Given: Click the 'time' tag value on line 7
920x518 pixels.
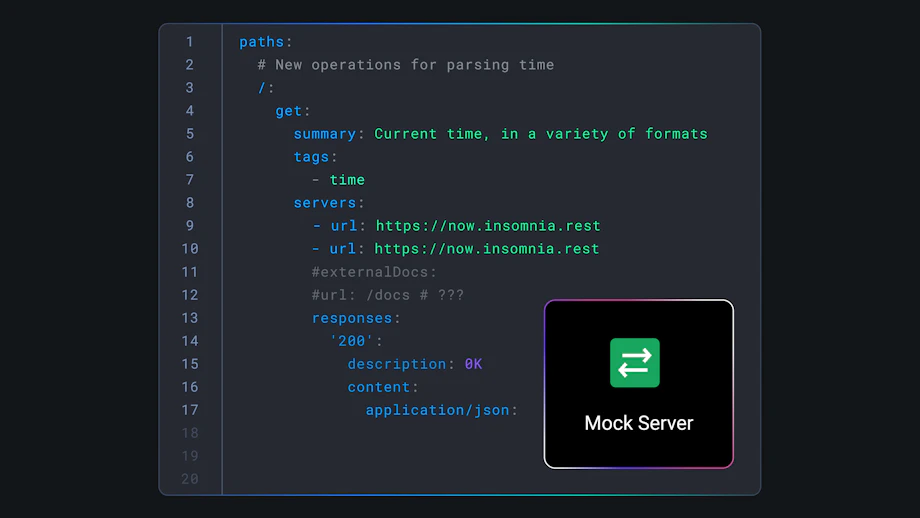Looking at the screenshot, I should click(347, 180).
